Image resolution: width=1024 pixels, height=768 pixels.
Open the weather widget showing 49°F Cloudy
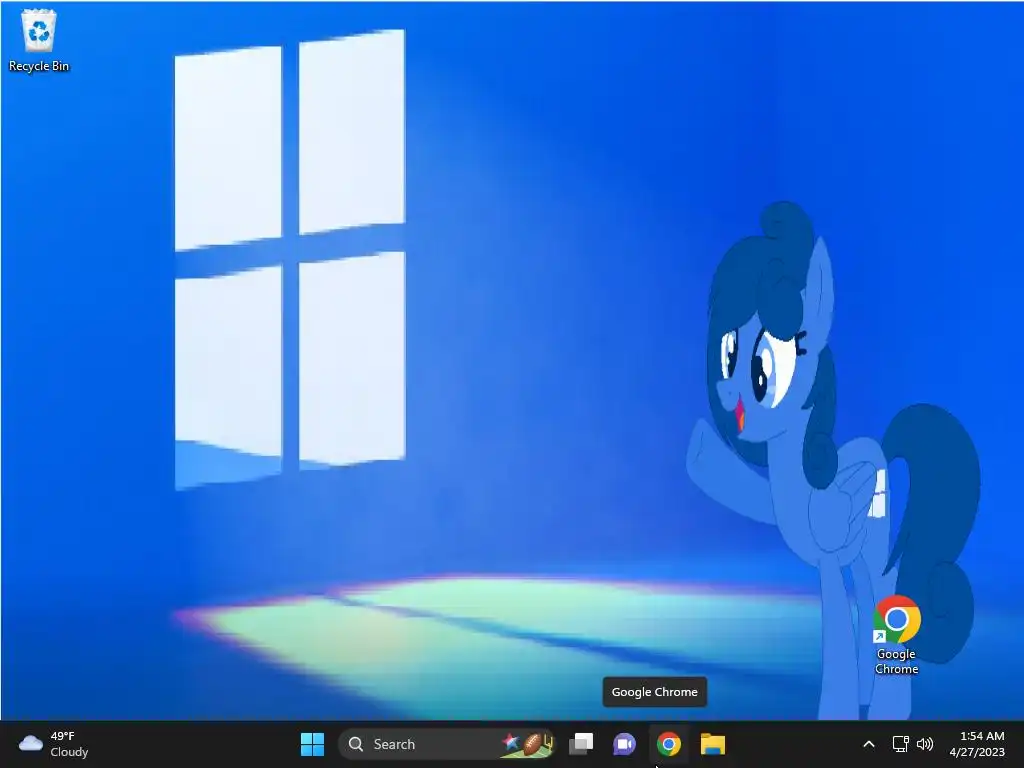pyautogui.click(x=54, y=744)
